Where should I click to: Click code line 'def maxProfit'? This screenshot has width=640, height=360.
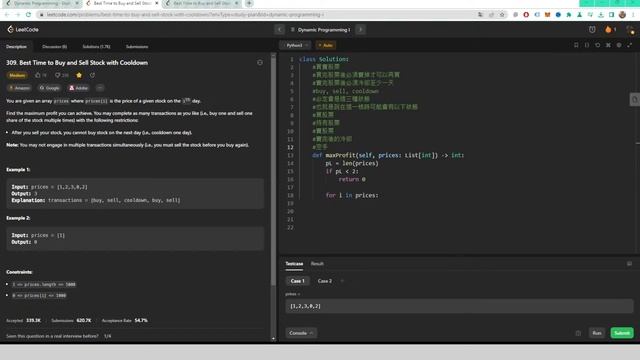(x=388, y=155)
